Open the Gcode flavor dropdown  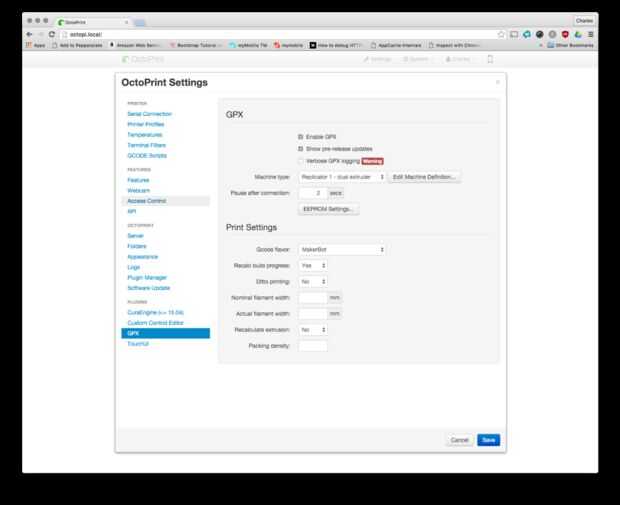coord(342,250)
